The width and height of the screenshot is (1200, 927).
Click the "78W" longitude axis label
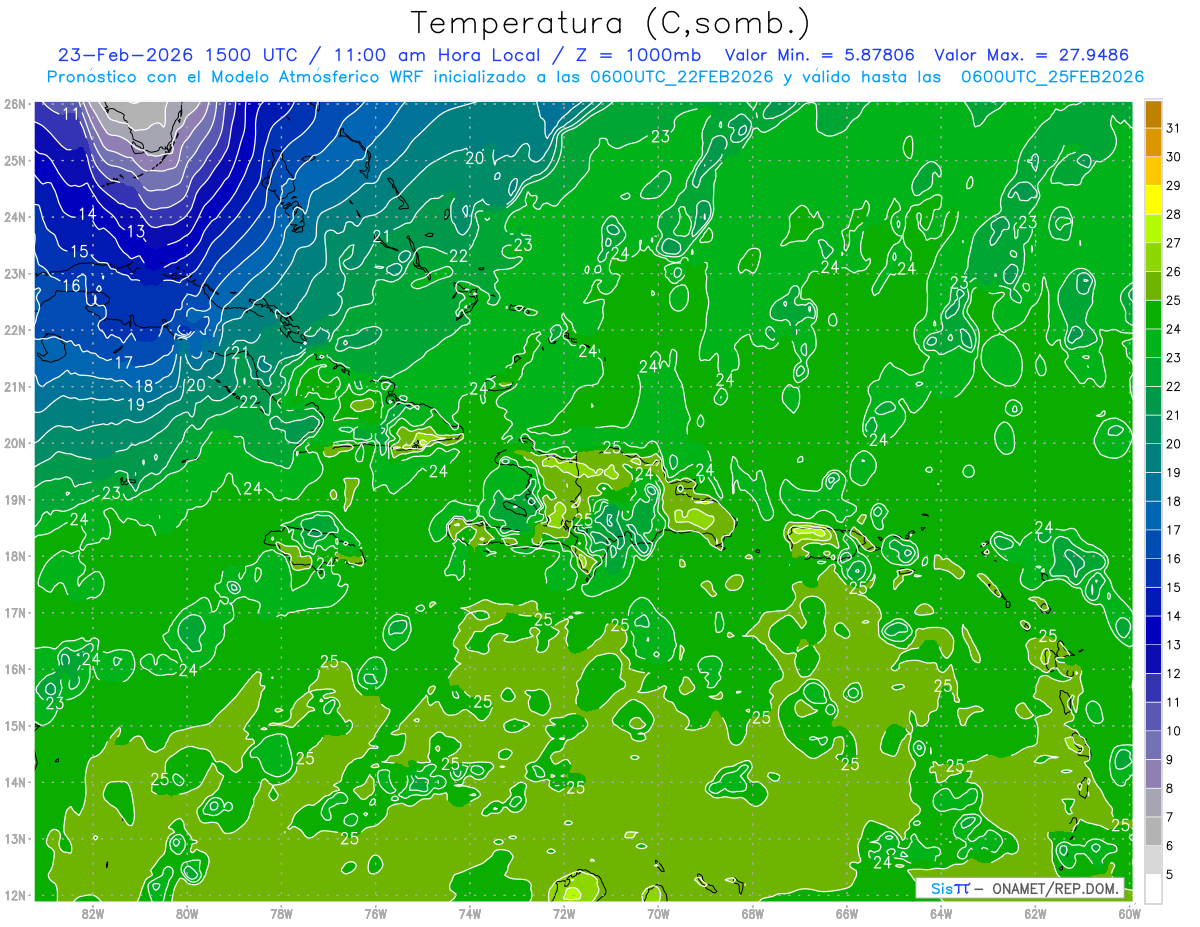(x=281, y=912)
